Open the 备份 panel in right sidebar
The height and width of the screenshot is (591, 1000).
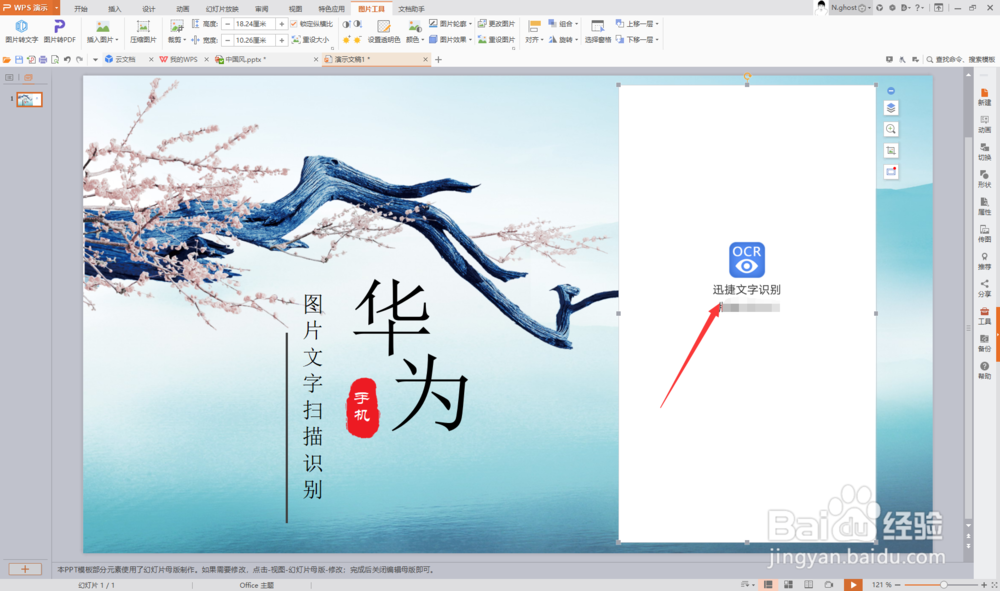pyautogui.click(x=985, y=343)
